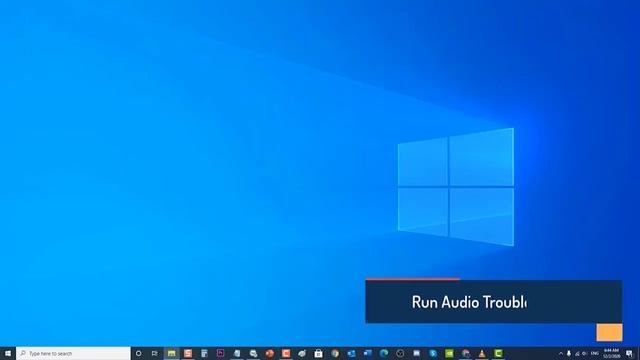Click the ENG language indicator
Image resolution: width=640 pixels, height=360 pixels.
point(595,353)
